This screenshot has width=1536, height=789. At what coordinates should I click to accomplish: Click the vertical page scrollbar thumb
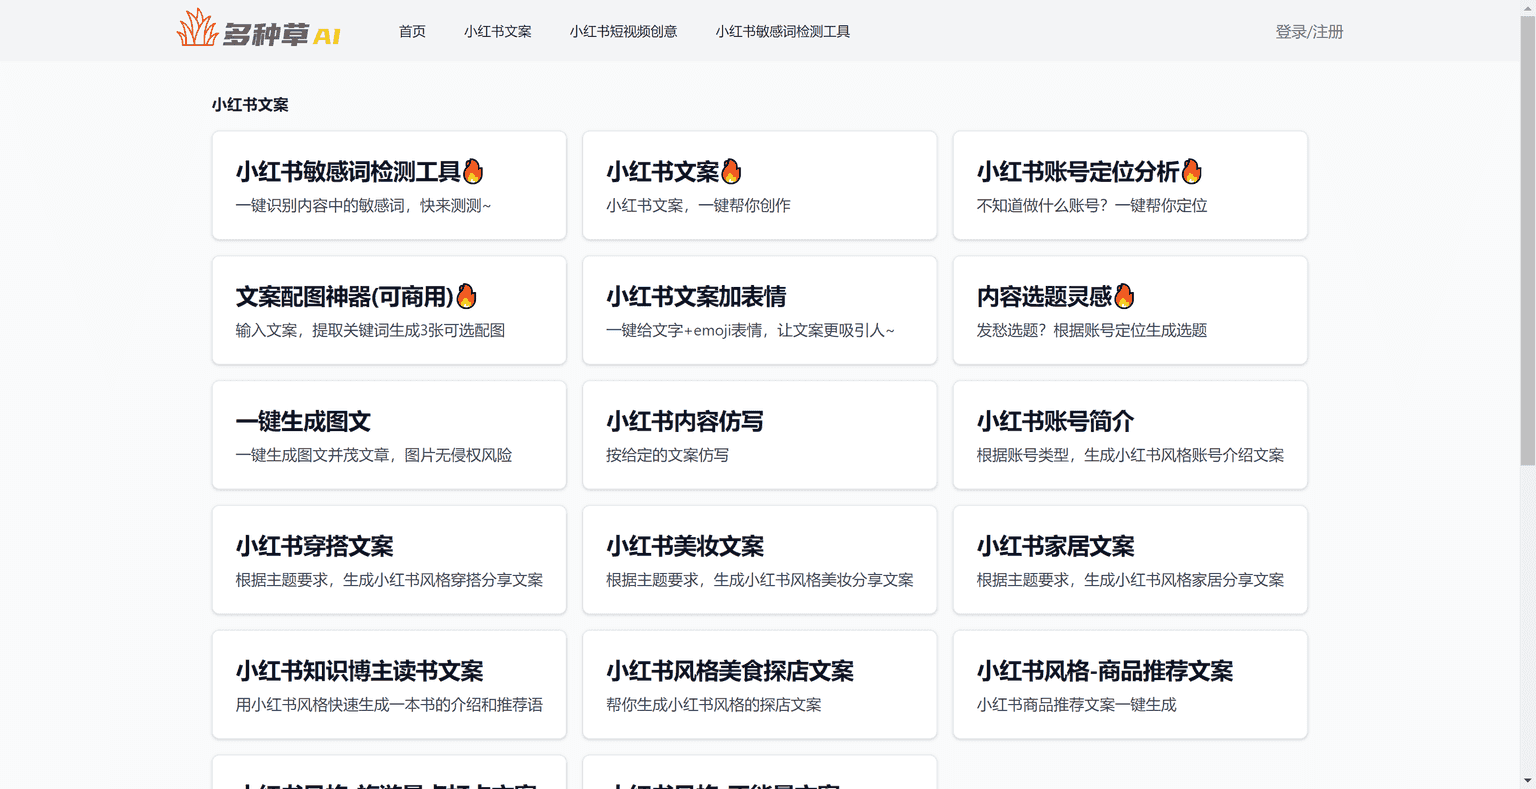tap(1527, 240)
